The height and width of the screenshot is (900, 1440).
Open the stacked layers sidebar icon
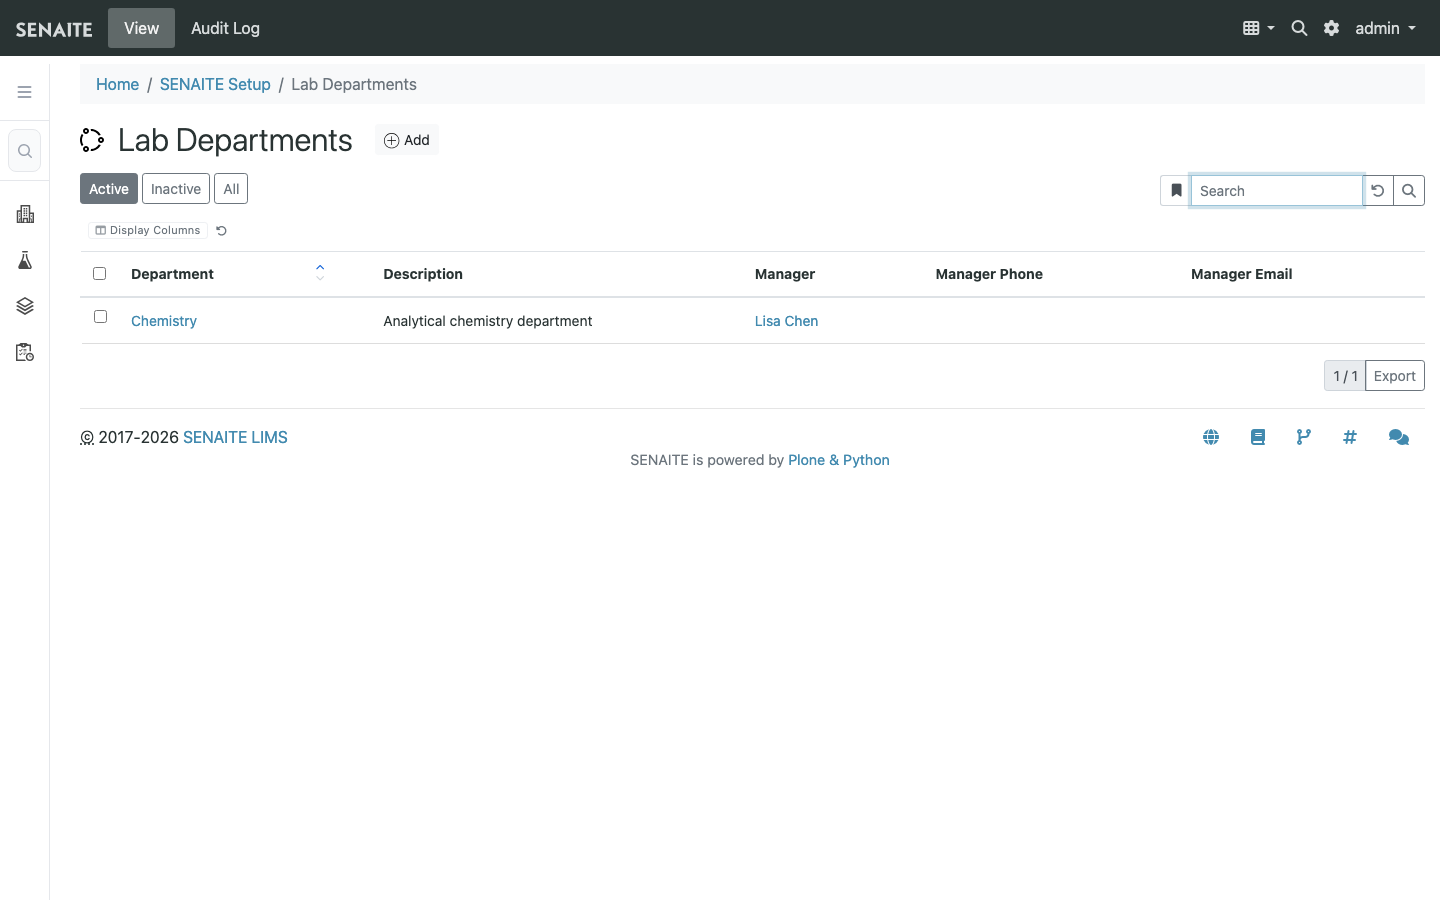coord(25,306)
